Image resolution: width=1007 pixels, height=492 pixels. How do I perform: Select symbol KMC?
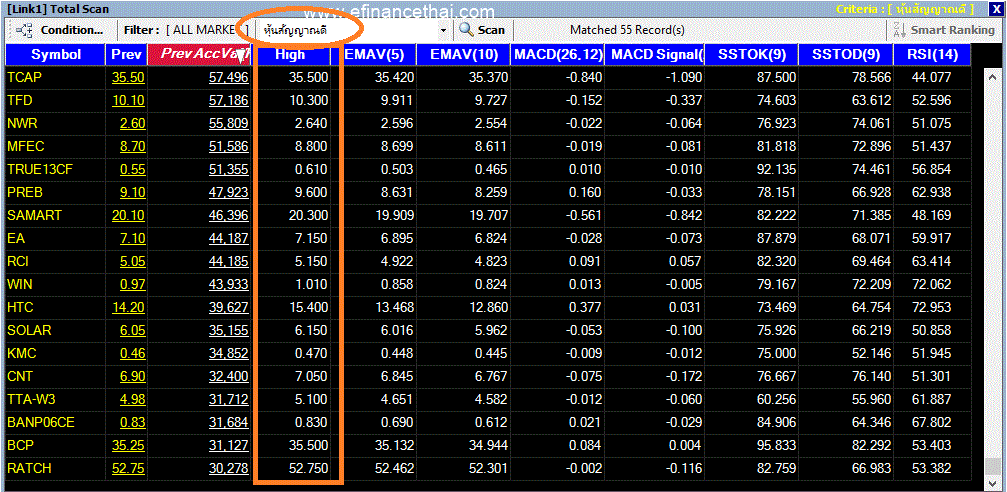point(21,353)
